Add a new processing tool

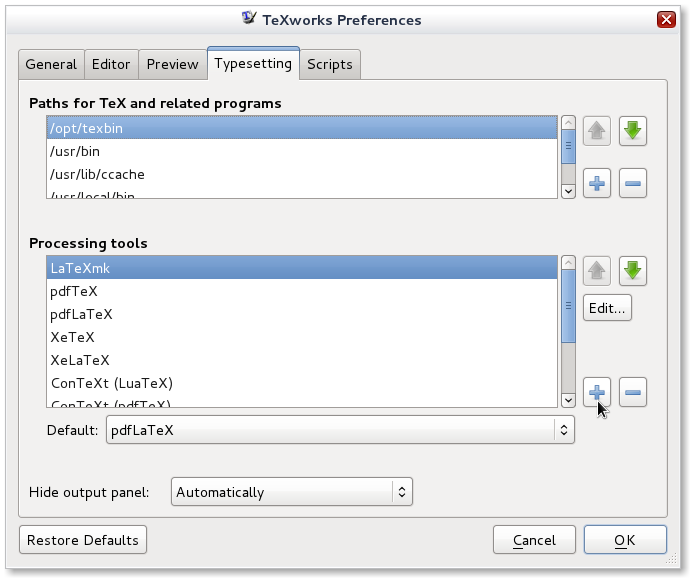(x=597, y=392)
